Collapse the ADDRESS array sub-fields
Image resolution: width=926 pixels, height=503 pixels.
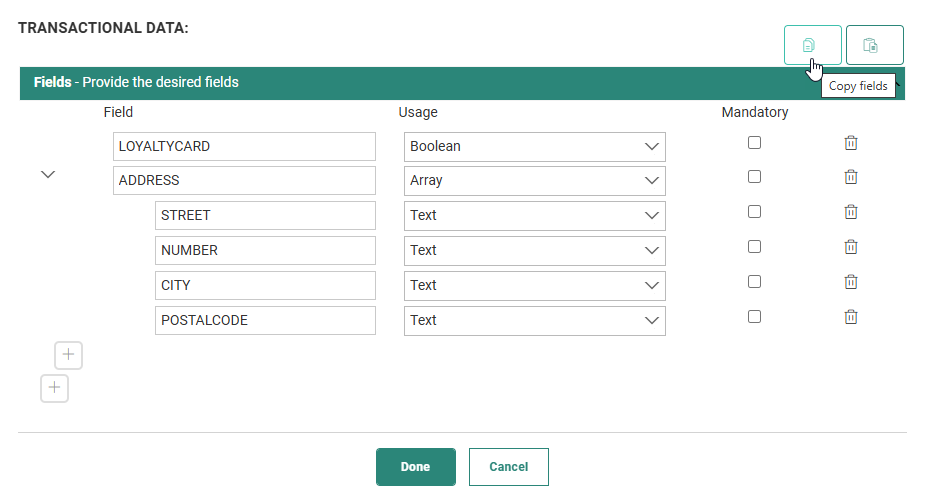point(47,175)
